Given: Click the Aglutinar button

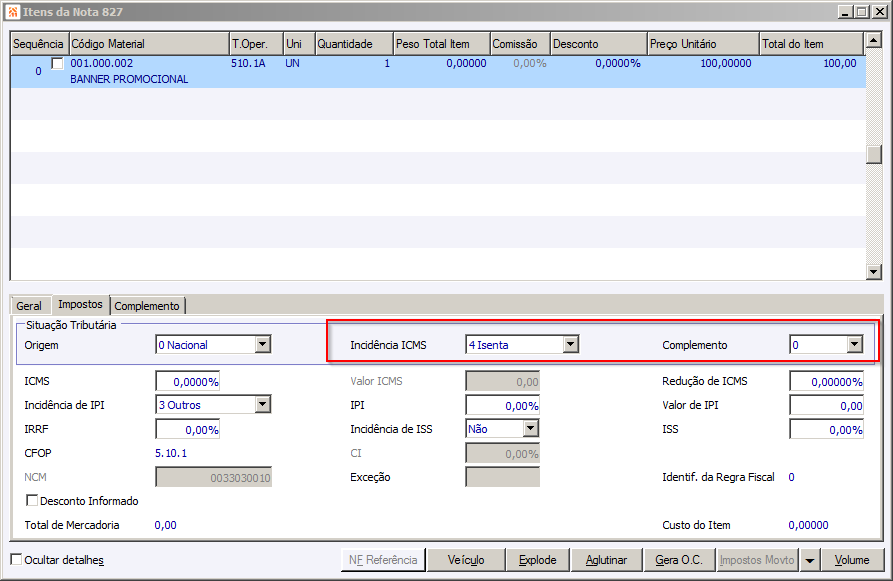Looking at the screenshot, I should pyautogui.click(x=607, y=560).
